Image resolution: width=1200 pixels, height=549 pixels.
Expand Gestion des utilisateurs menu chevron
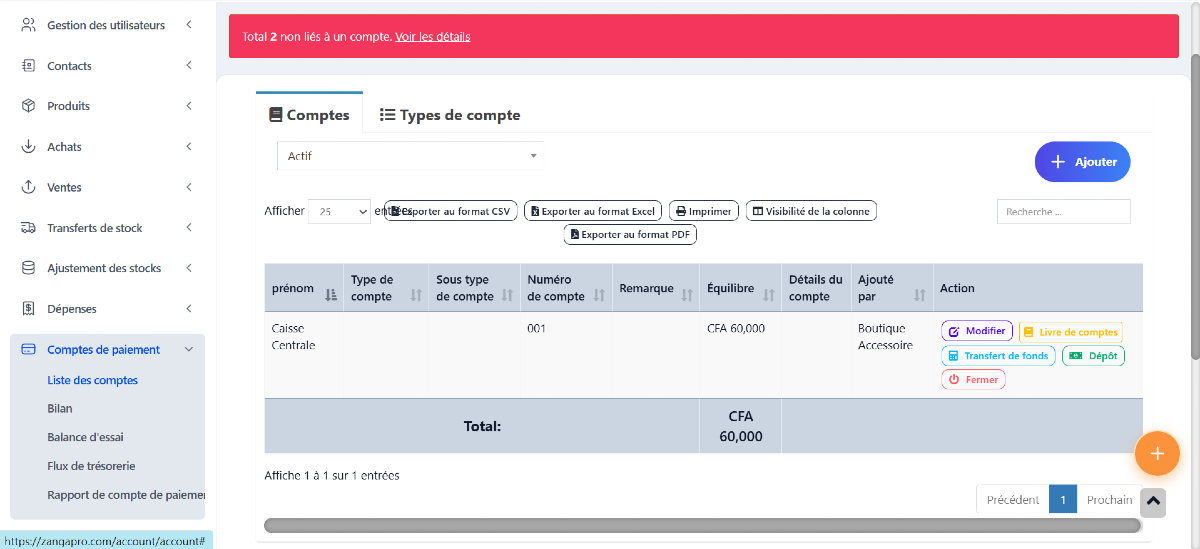point(189,25)
